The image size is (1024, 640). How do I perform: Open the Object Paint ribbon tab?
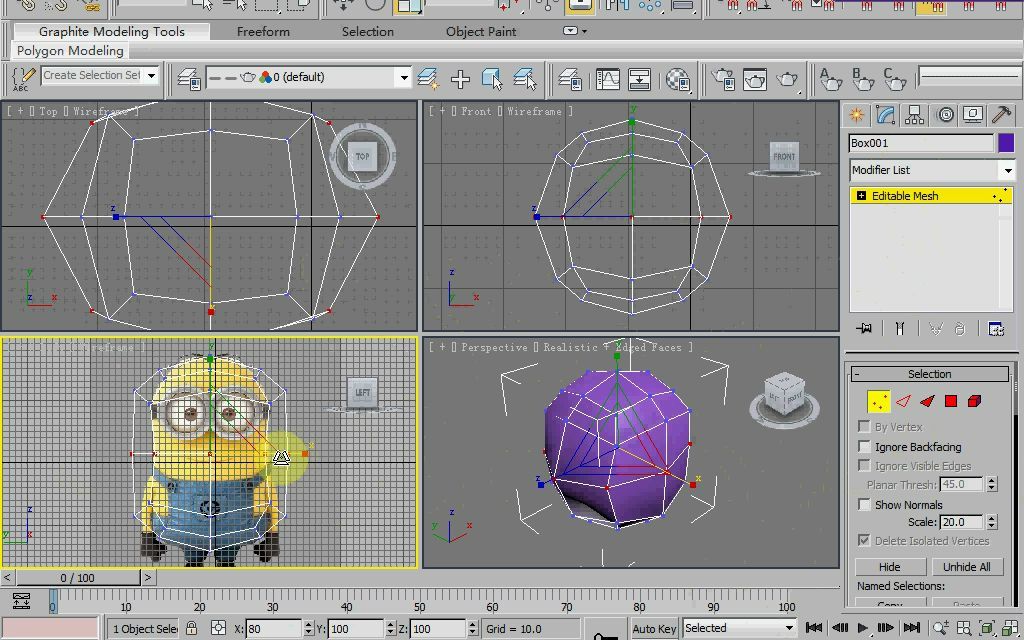click(480, 31)
